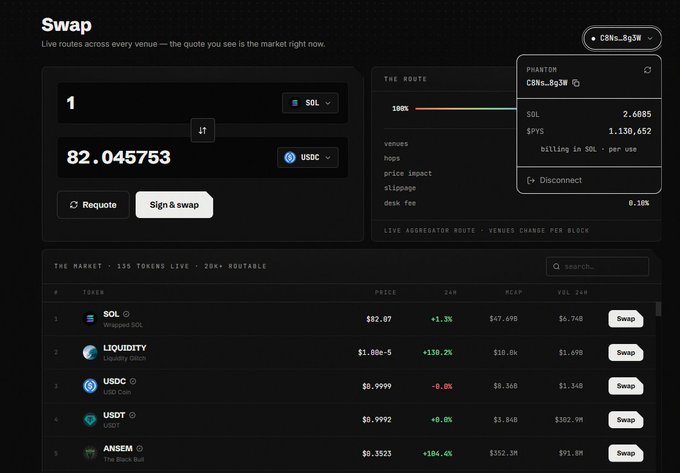The image size is (680, 473).
Task: Focus the market search field
Action: pos(597,266)
